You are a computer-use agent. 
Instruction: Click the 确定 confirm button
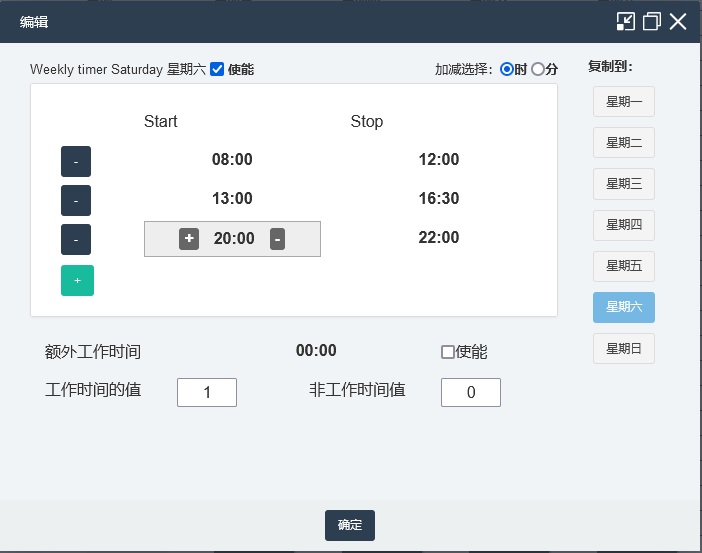[x=350, y=525]
